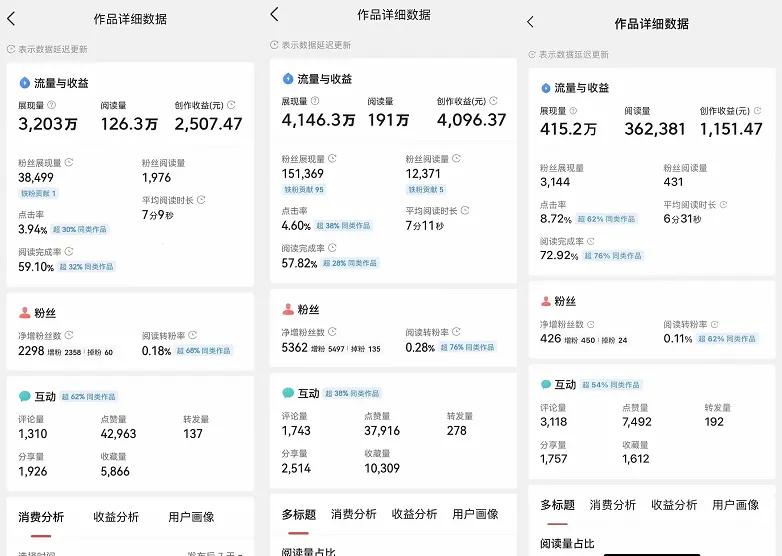Tap the help icon beside 展现量 above 4,146.3万
Image resolution: width=782 pixels, height=556 pixels.
[x=315, y=101]
